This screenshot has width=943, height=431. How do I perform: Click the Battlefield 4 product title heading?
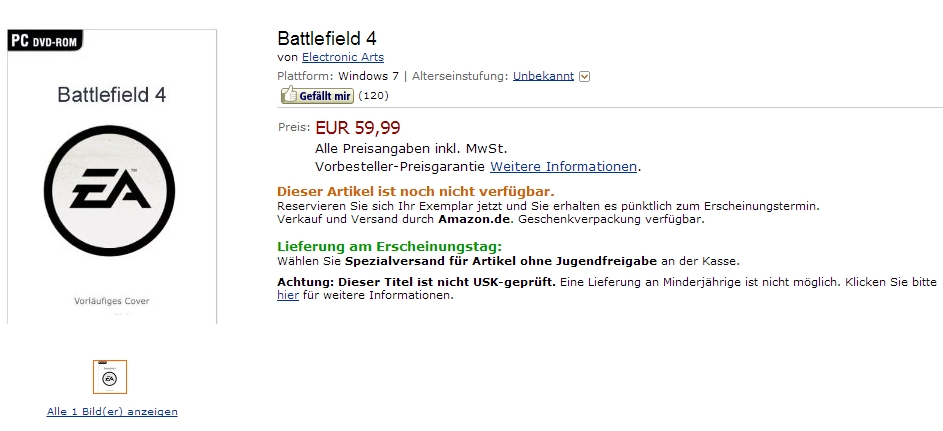pyautogui.click(x=327, y=38)
